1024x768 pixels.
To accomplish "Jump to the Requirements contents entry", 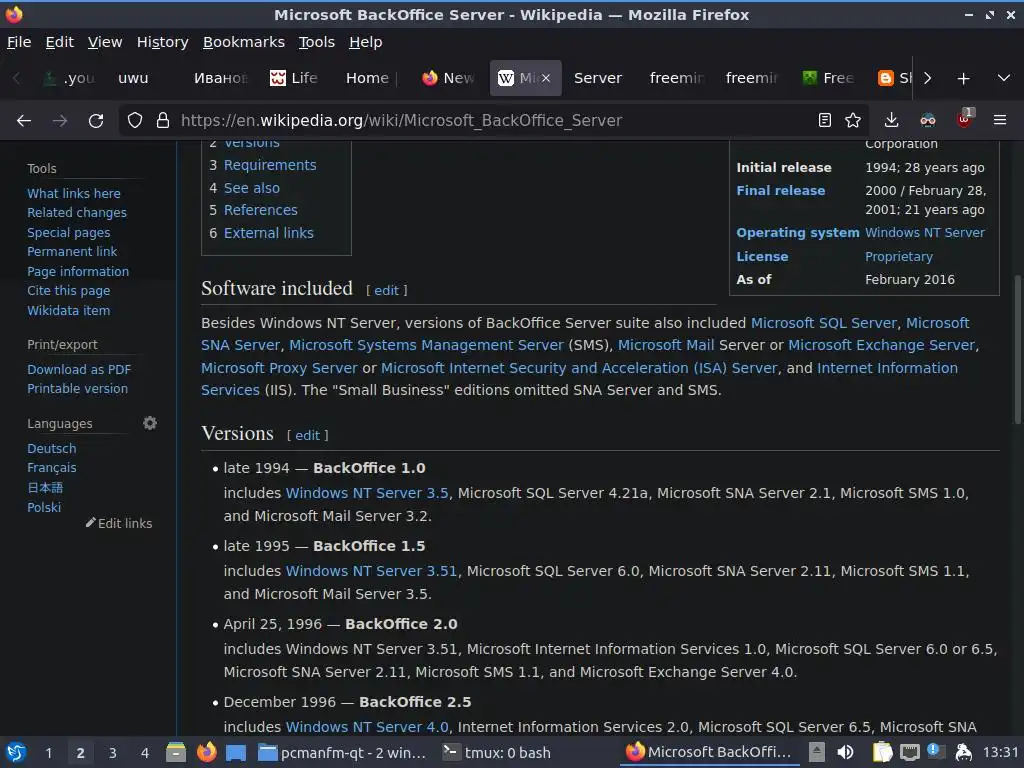I will pos(270,165).
